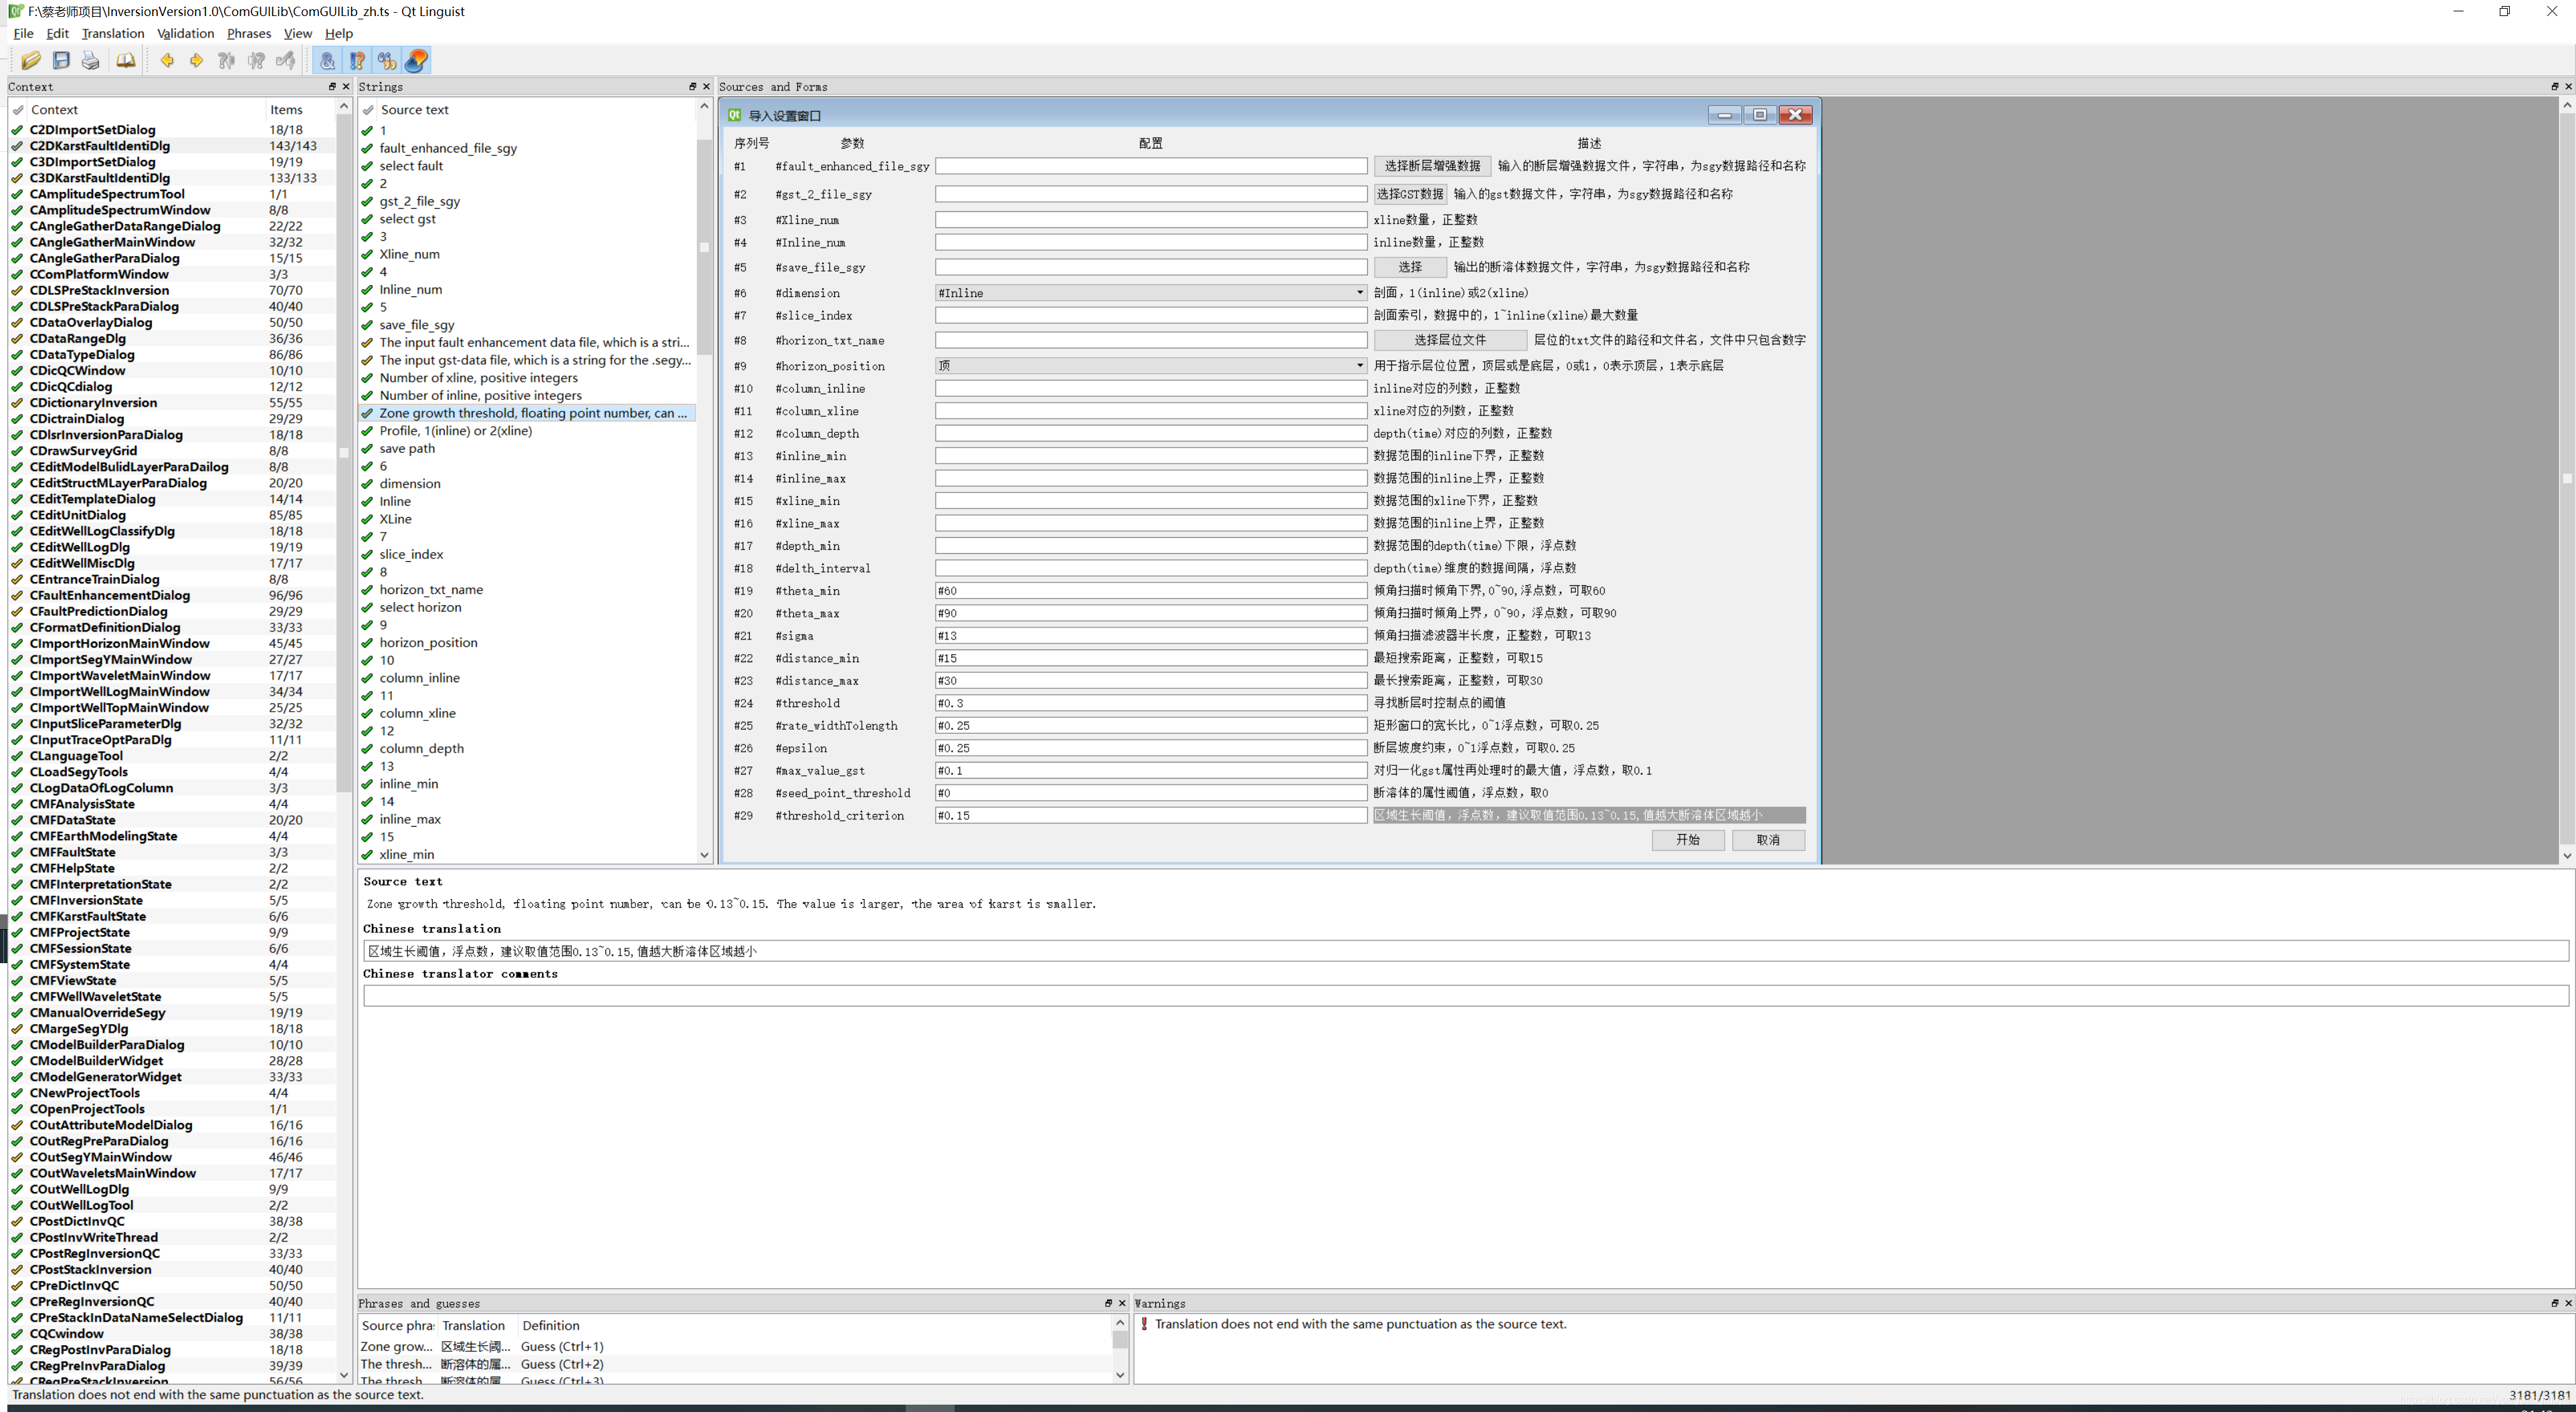Toggle ending punctuation validation icon
Screen dimensions: 2576x1412
357,61
